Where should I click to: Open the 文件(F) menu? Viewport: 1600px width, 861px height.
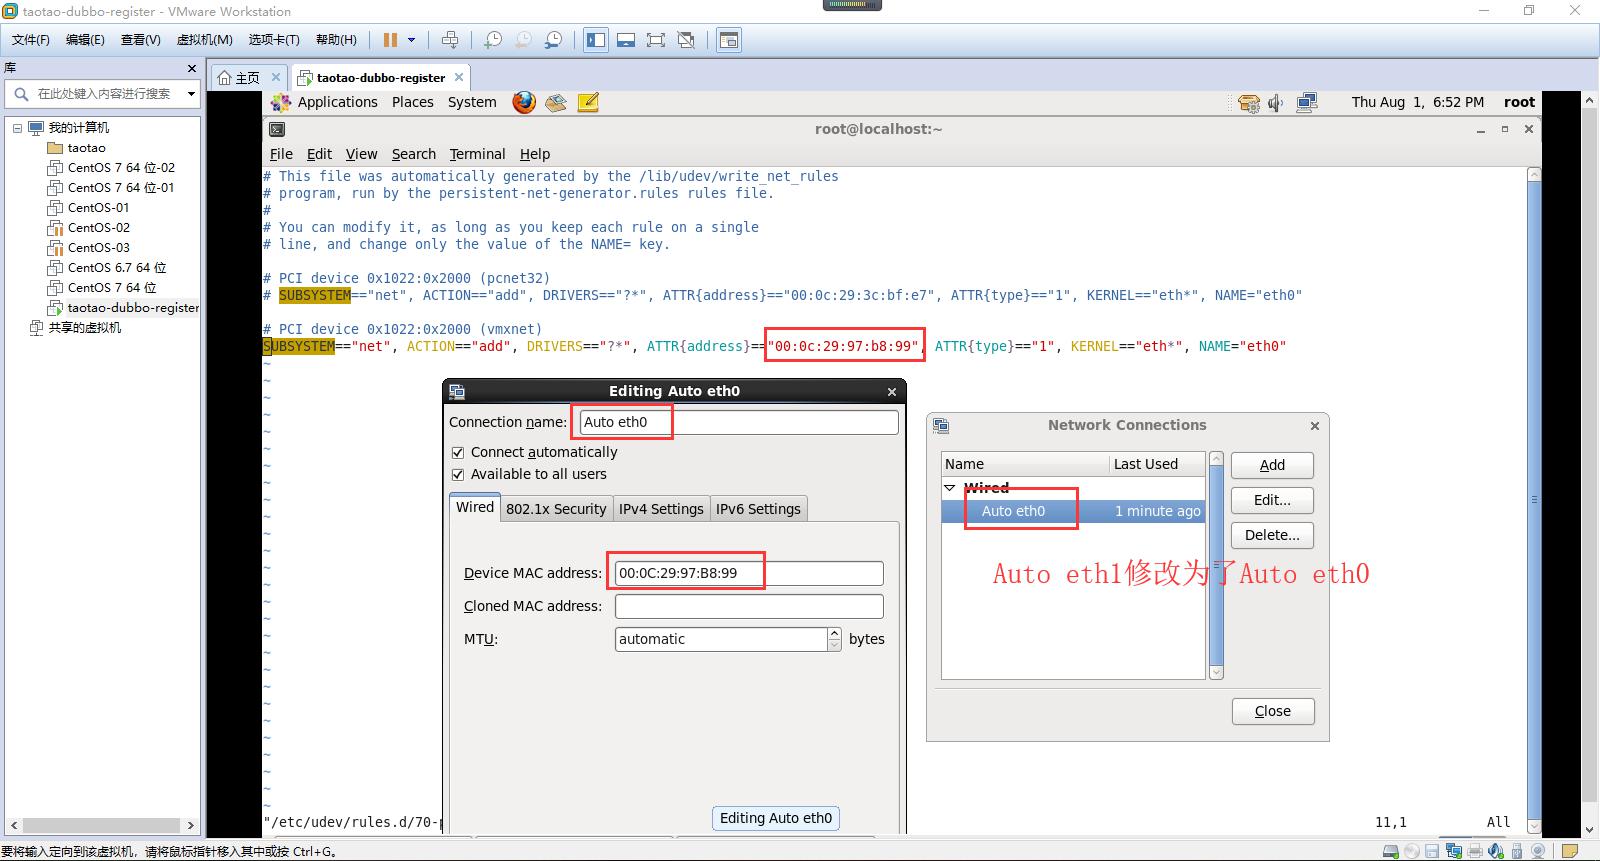pos(31,40)
